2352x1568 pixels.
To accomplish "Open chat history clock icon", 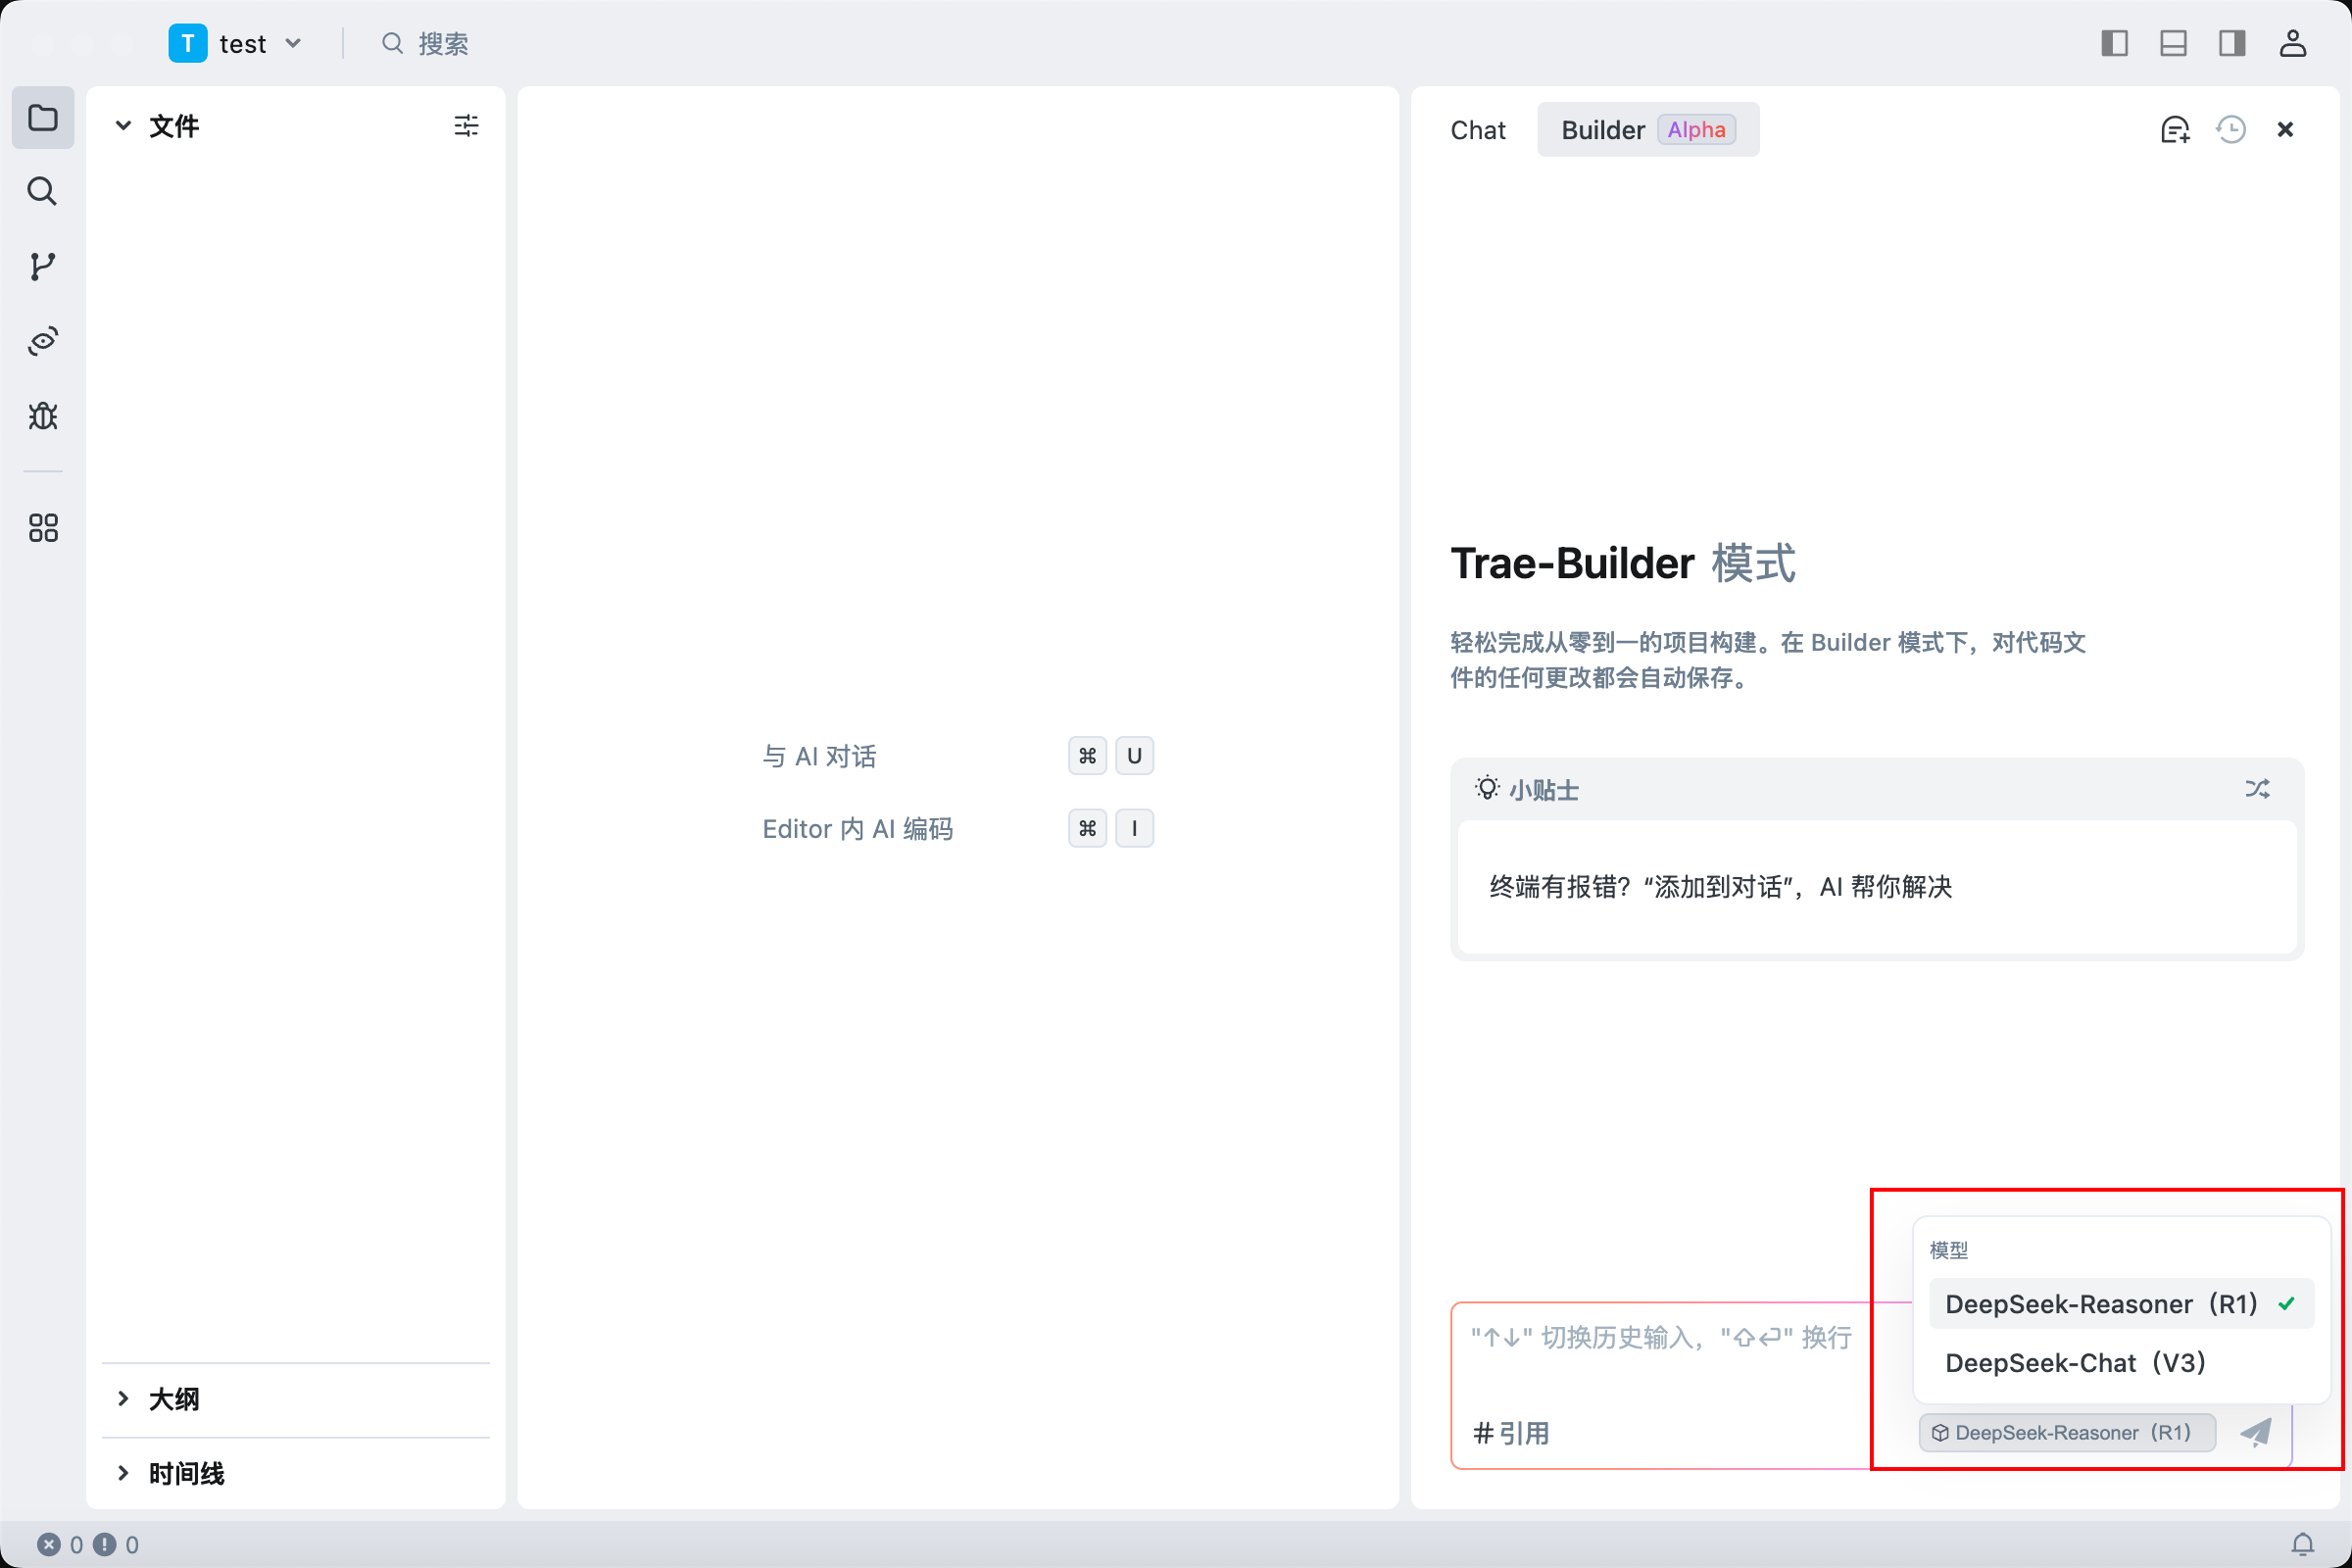I will click(2231, 130).
